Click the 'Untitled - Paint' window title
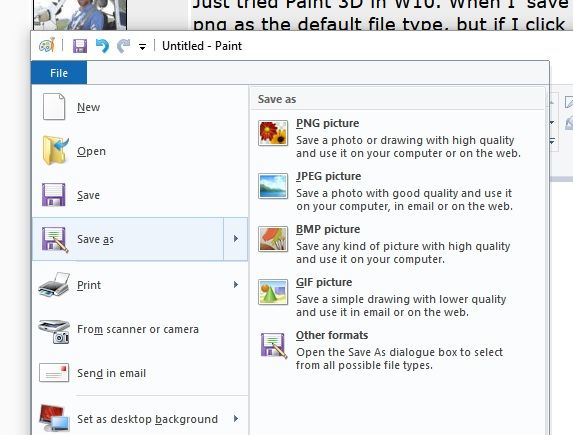The image size is (573, 435). tap(202, 46)
